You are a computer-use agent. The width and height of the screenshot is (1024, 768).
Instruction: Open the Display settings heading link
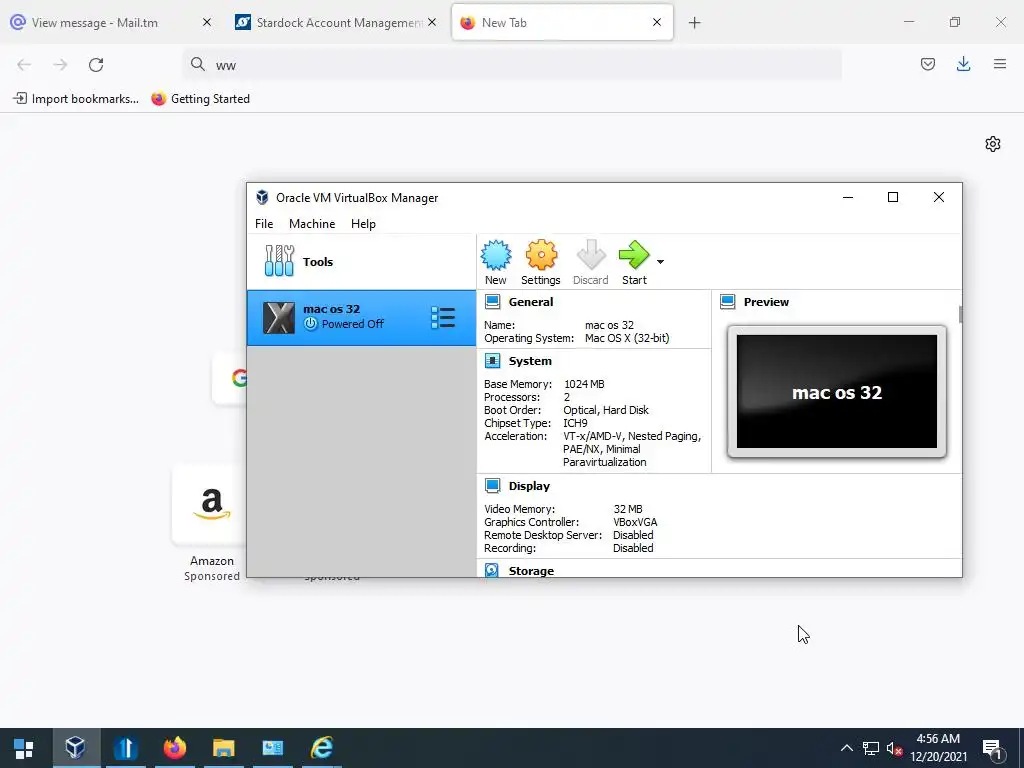(x=529, y=486)
